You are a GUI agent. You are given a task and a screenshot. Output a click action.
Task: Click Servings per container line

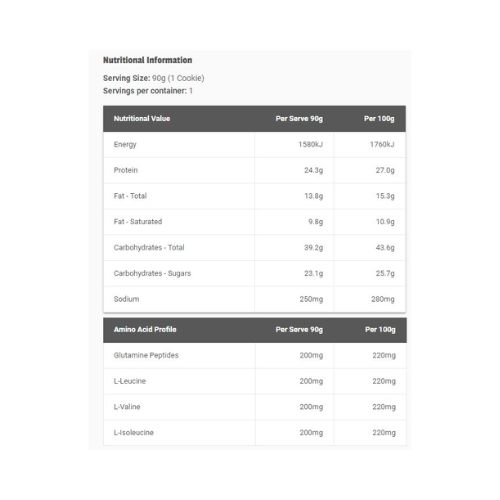click(148, 91)
